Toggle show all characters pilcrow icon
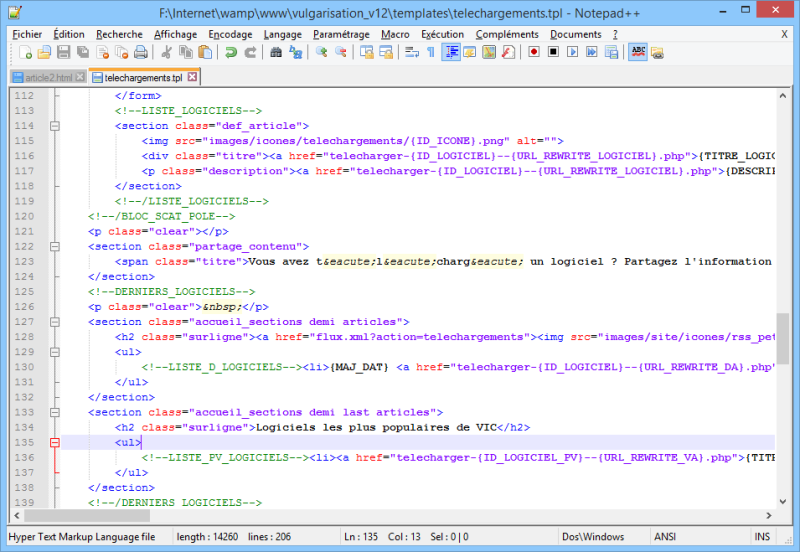Image resolution: width=800 pixels, height=552 pixels. tap(431, 52)
